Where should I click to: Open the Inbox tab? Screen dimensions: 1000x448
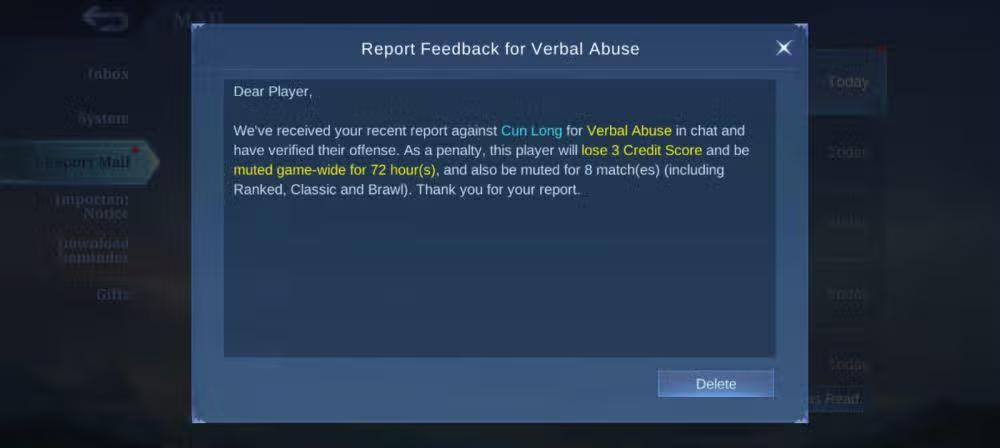[x=108, y=74]
